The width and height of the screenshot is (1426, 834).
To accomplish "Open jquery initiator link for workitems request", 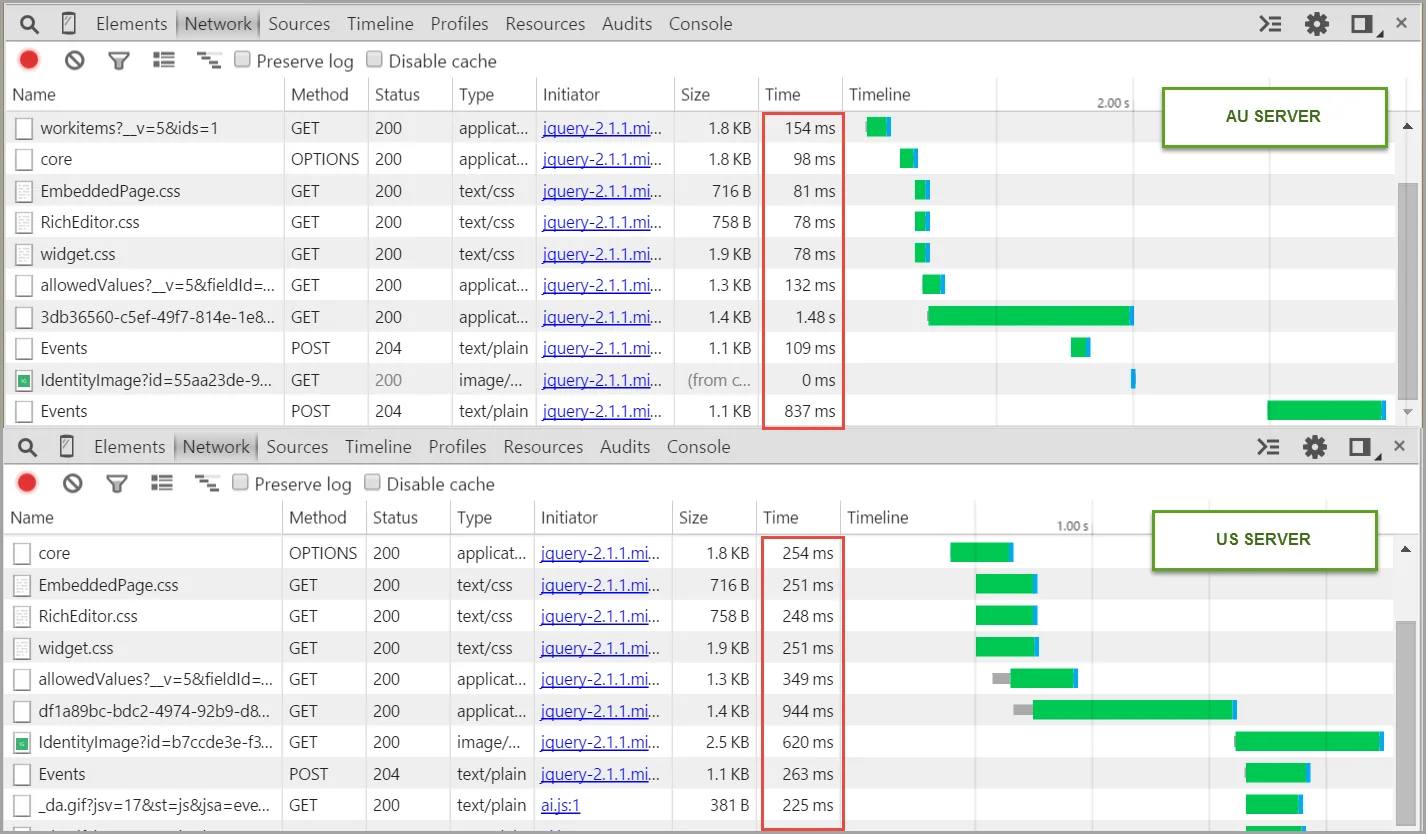I will [602, 128].
